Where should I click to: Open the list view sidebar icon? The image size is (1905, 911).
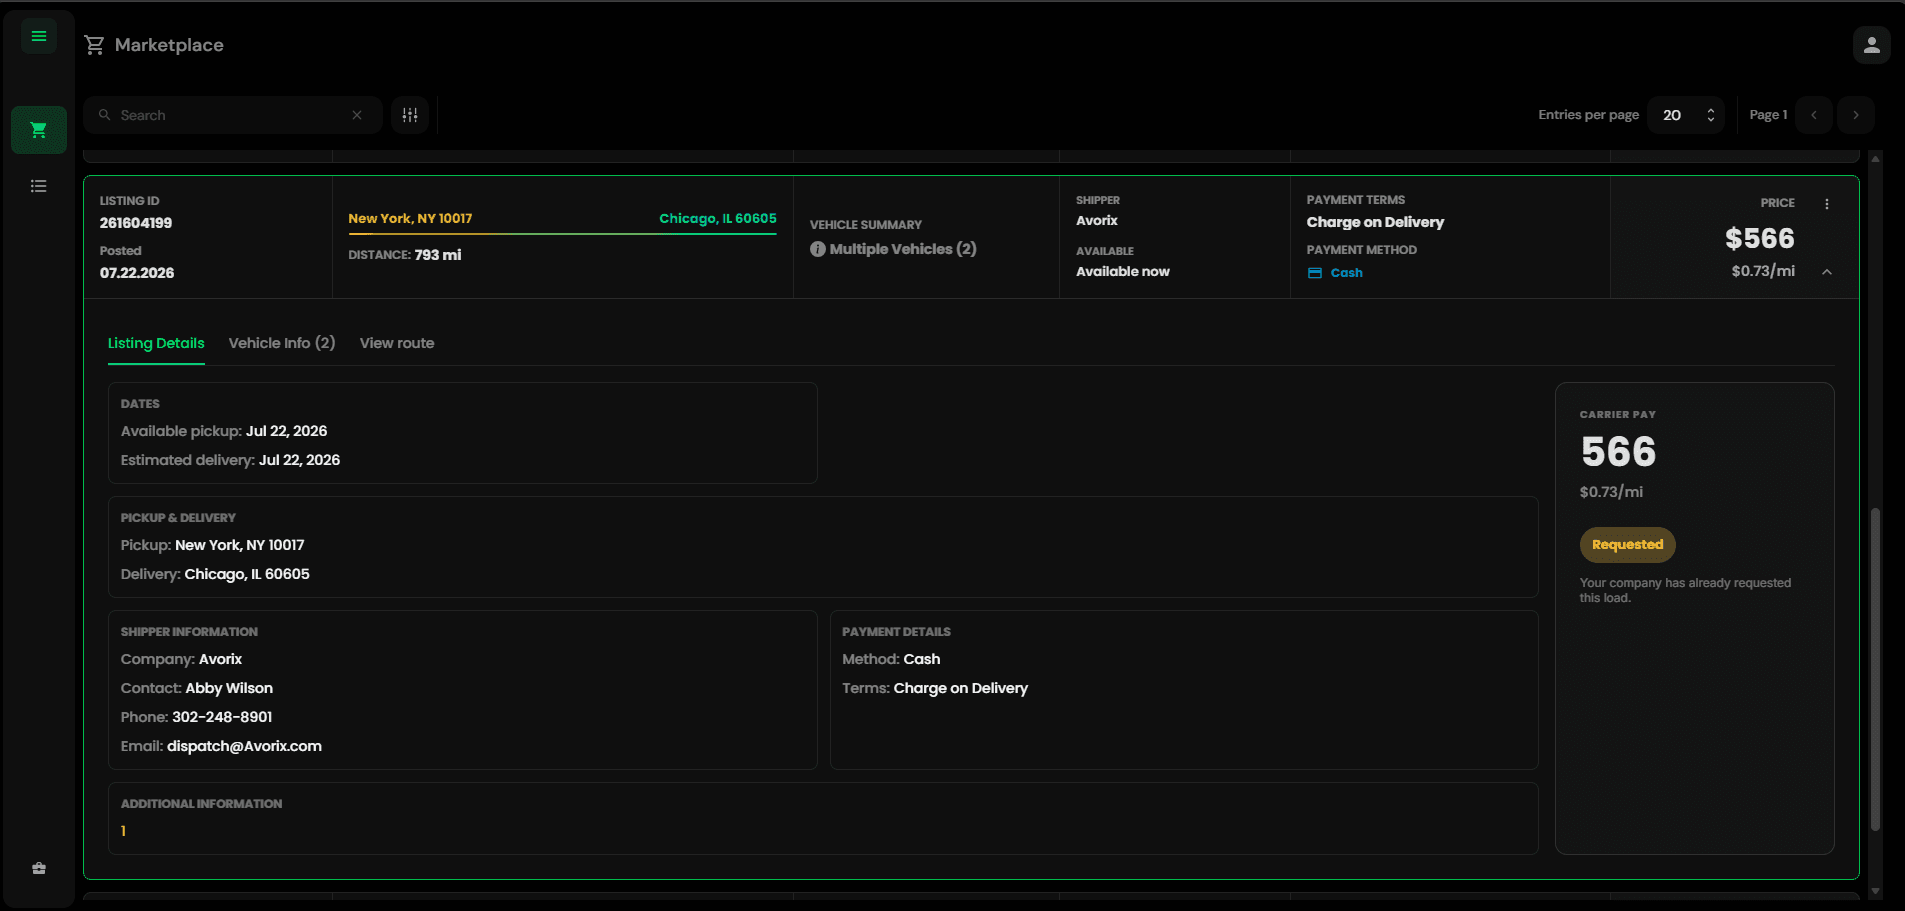tap(39, 186)
